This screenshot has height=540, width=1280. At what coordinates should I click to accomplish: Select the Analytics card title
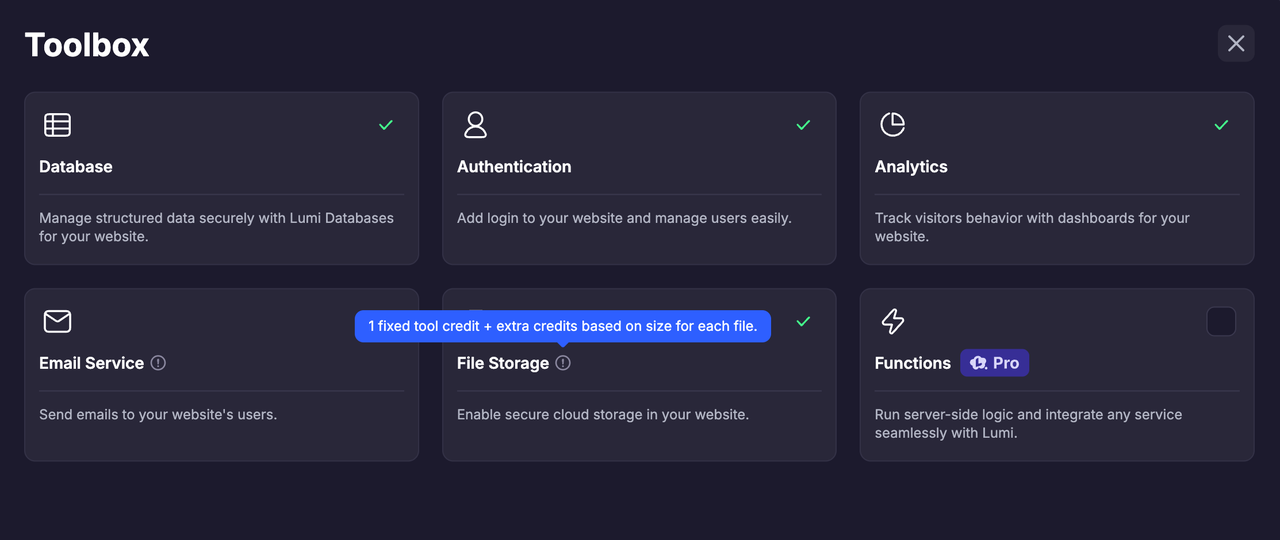click(911, 167)
